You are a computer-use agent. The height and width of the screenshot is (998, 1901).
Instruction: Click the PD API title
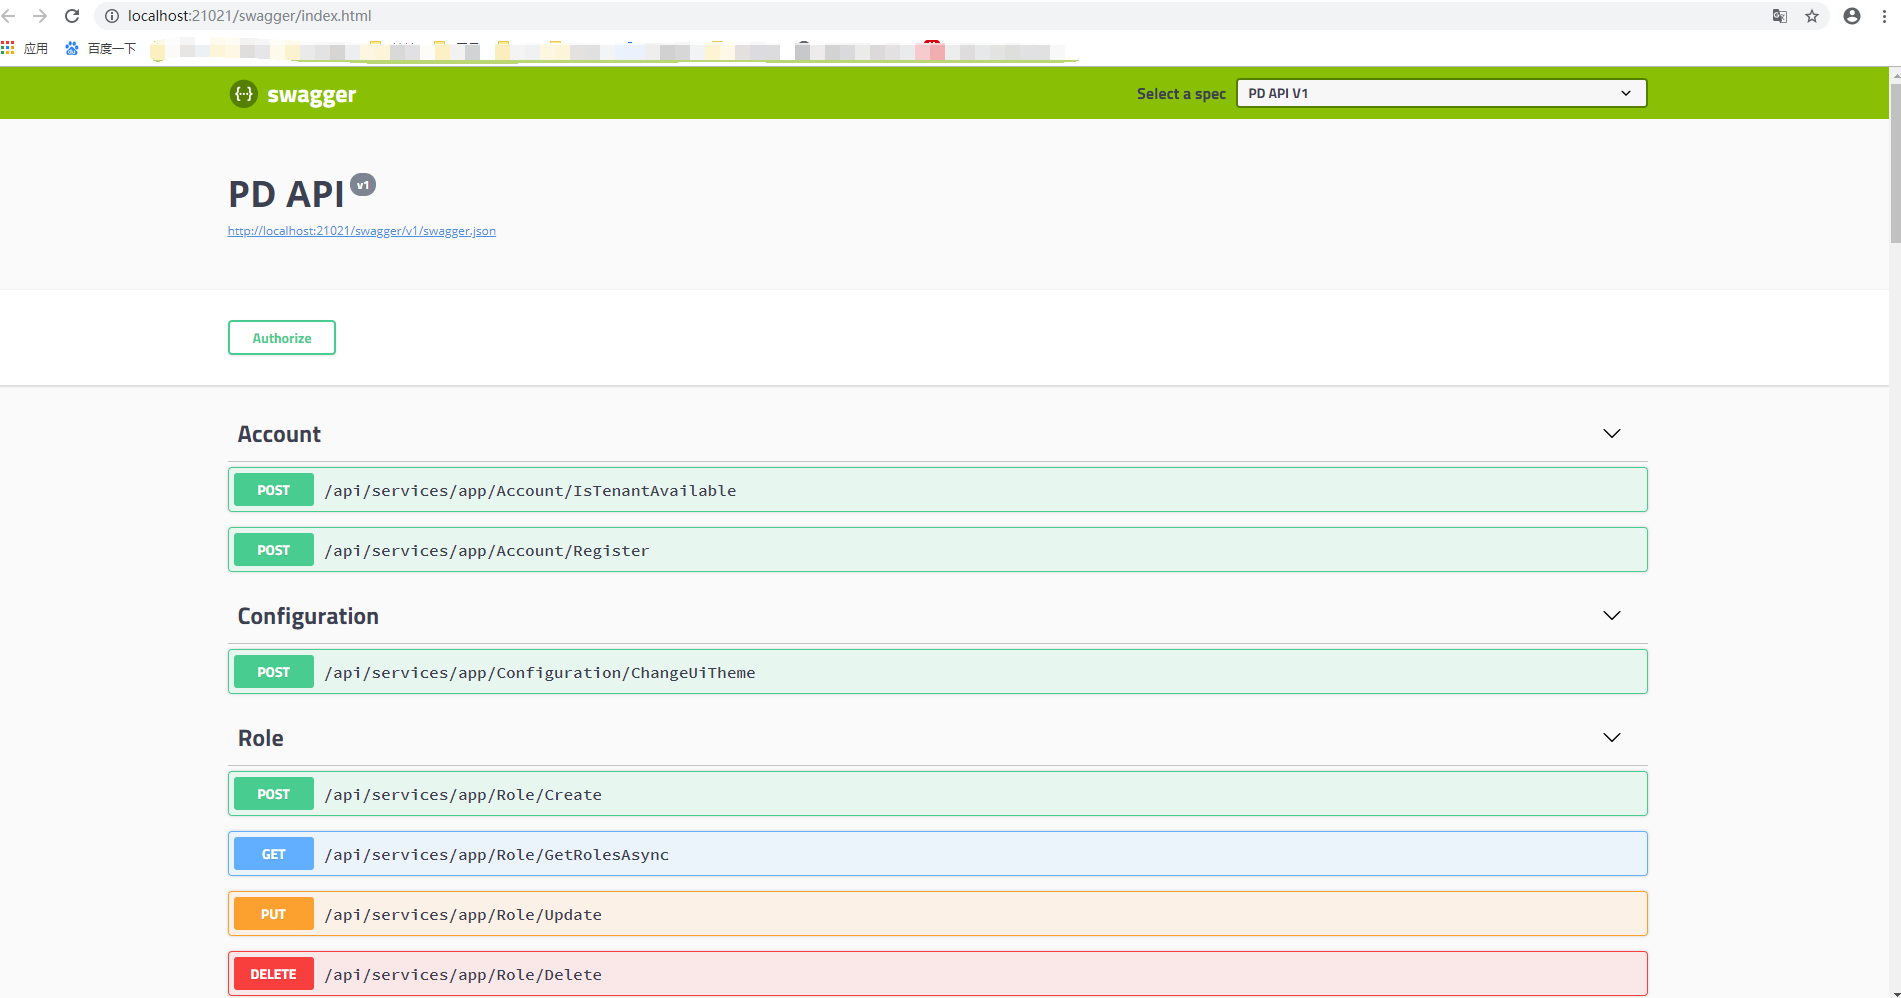pos(286,194)
